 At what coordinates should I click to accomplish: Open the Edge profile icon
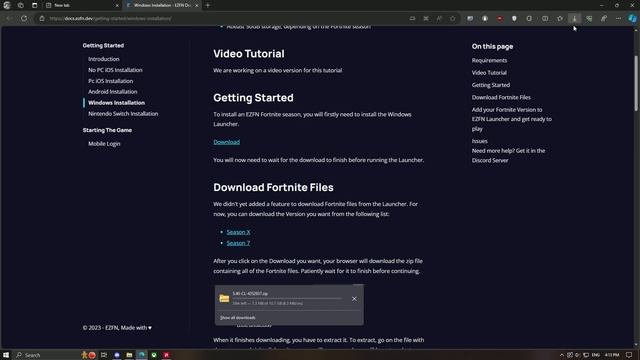click(x=7, y=5)
